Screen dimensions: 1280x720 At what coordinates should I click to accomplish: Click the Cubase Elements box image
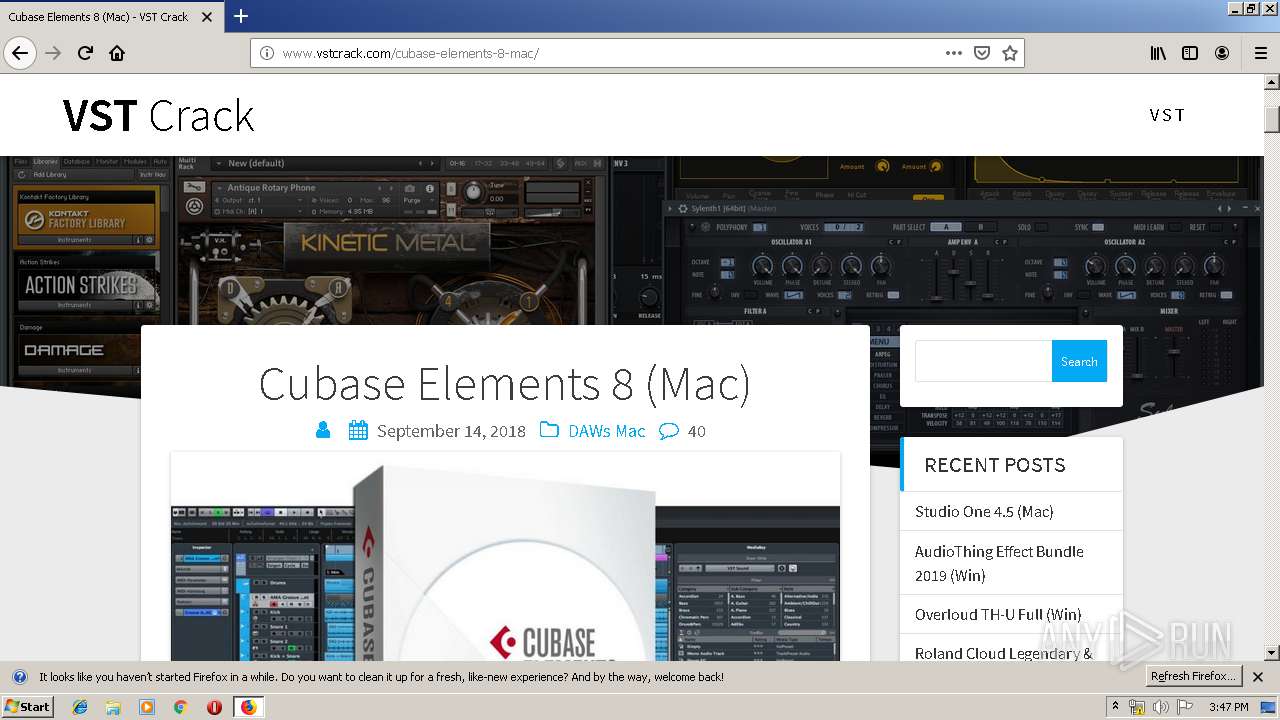pyautogui.click(x=505, y=556)
